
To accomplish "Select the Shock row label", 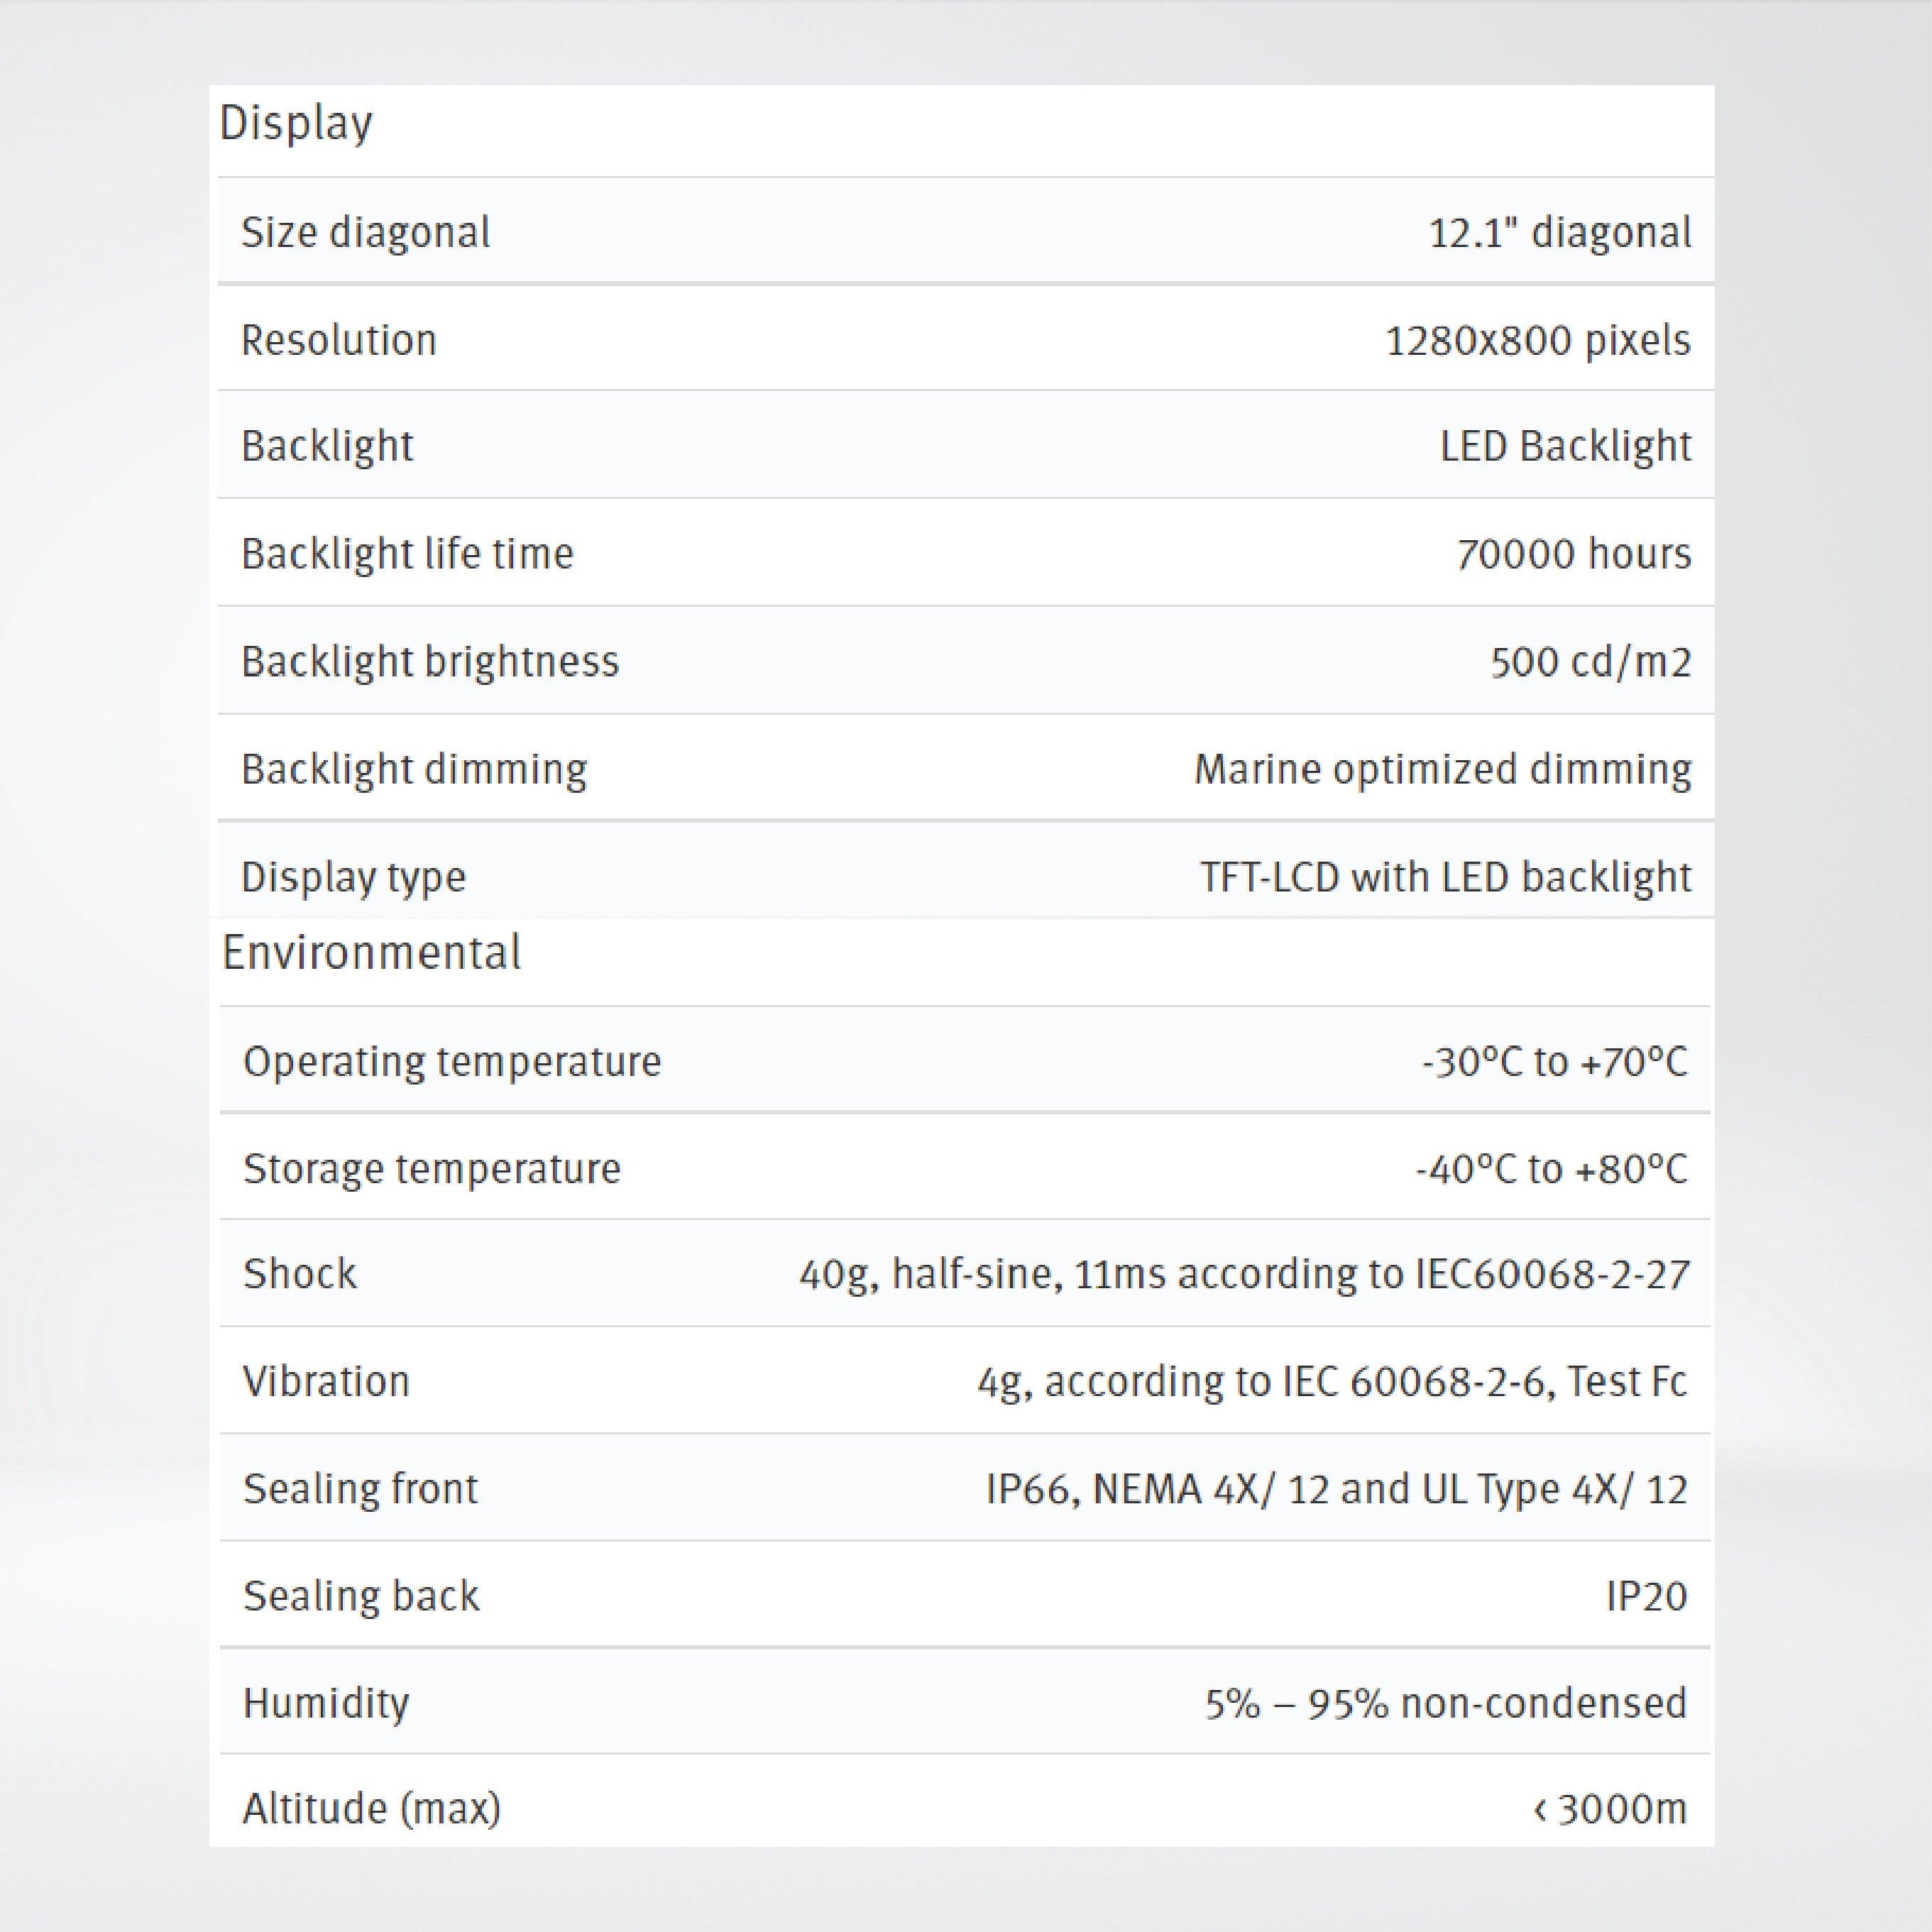I will (x=299, y=1275).
